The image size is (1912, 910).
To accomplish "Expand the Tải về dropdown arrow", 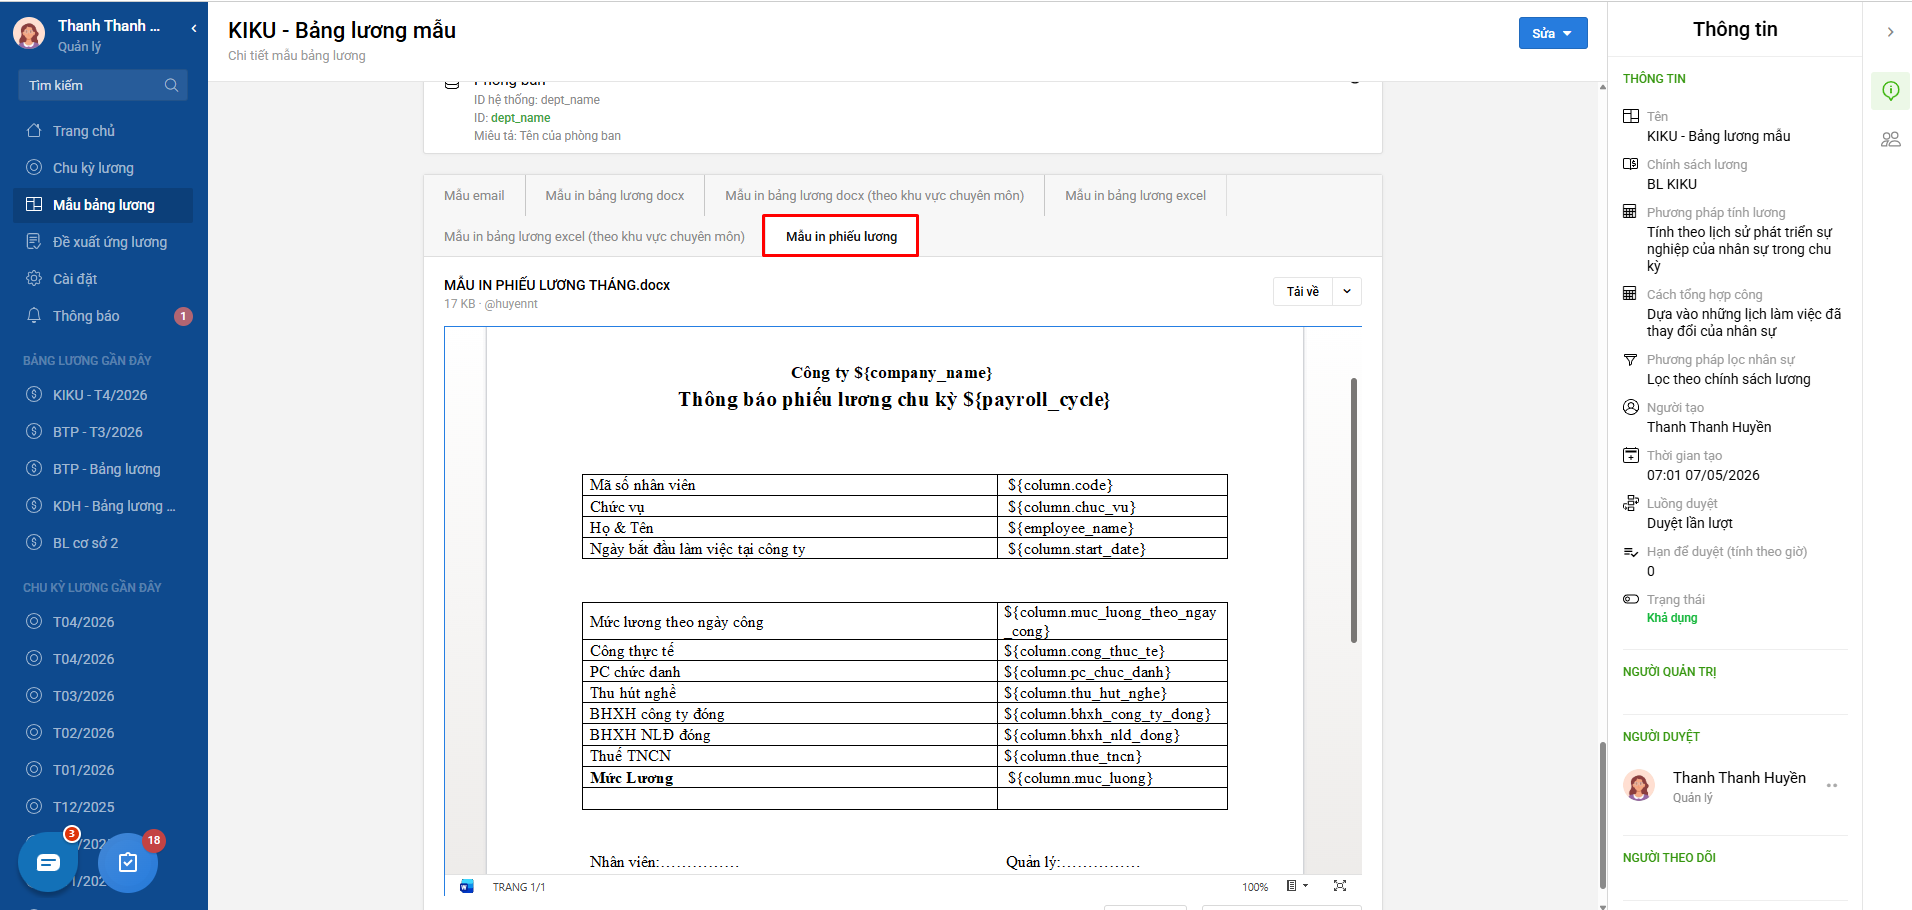I will (1347, 292).
